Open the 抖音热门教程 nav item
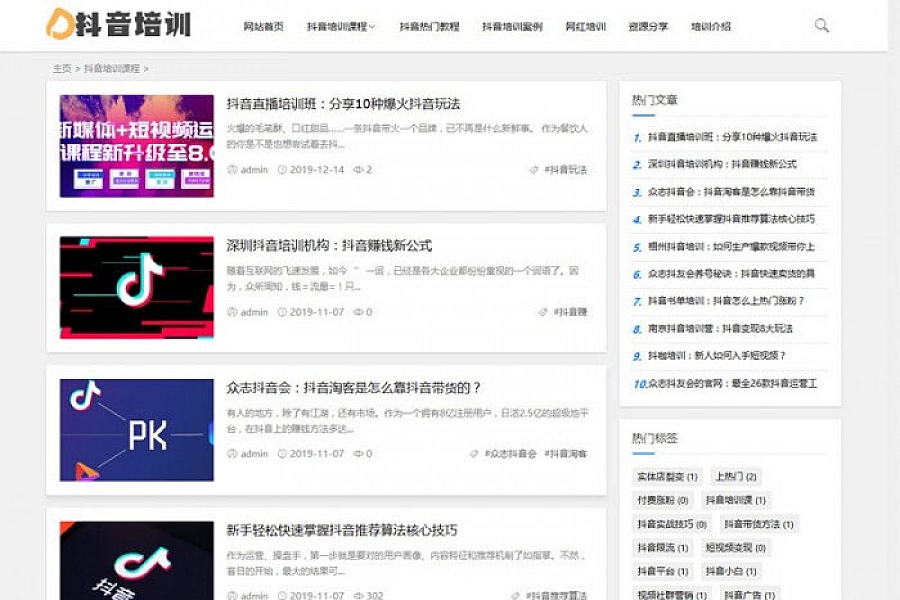The width and height of the screenshot is (900, 600). 429,26
